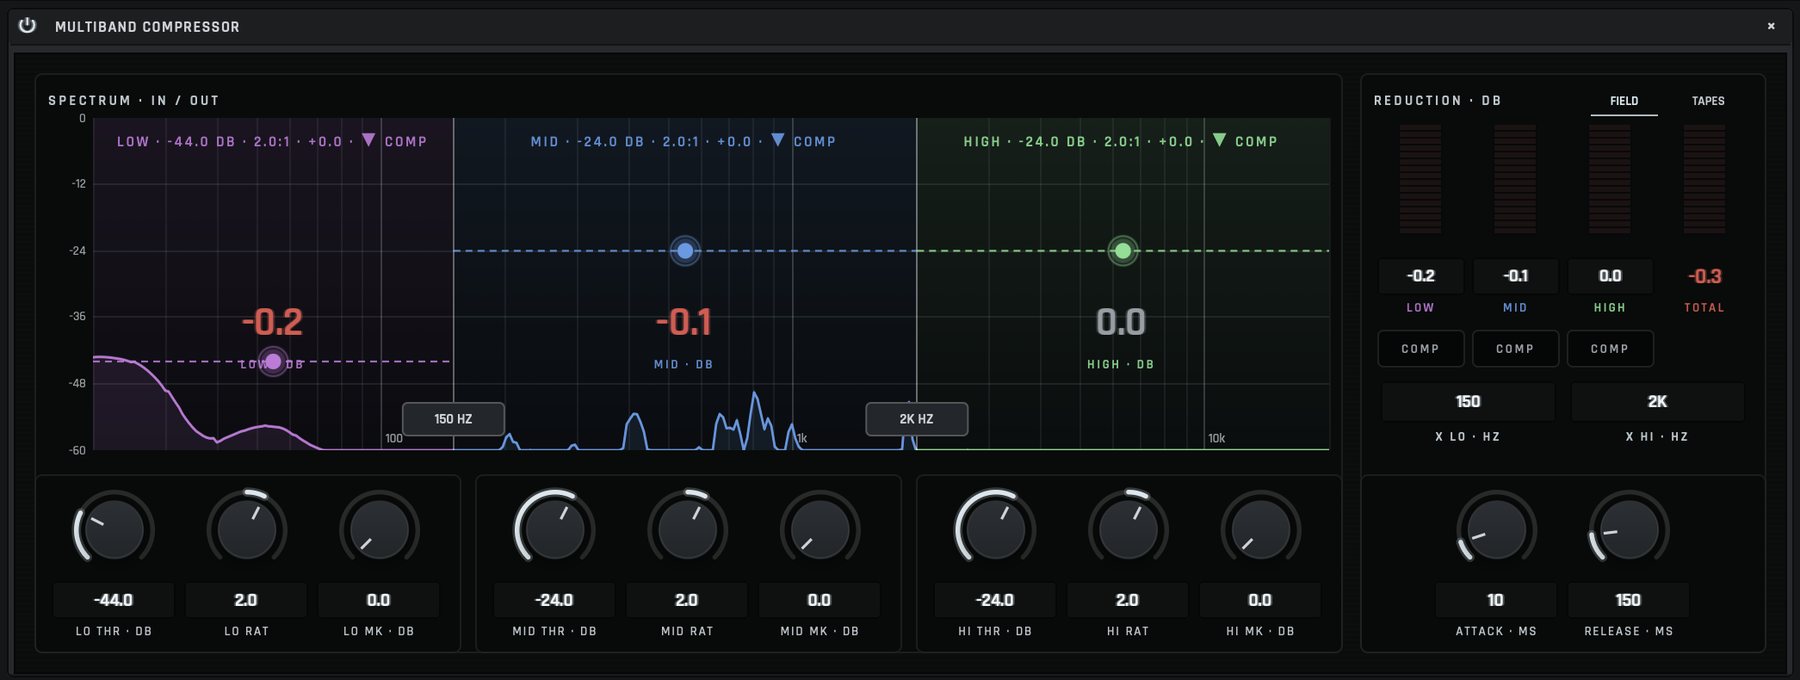The image size is (1800, 680).
Task: Click the HI MK knob
Action: pos(1260,529)
